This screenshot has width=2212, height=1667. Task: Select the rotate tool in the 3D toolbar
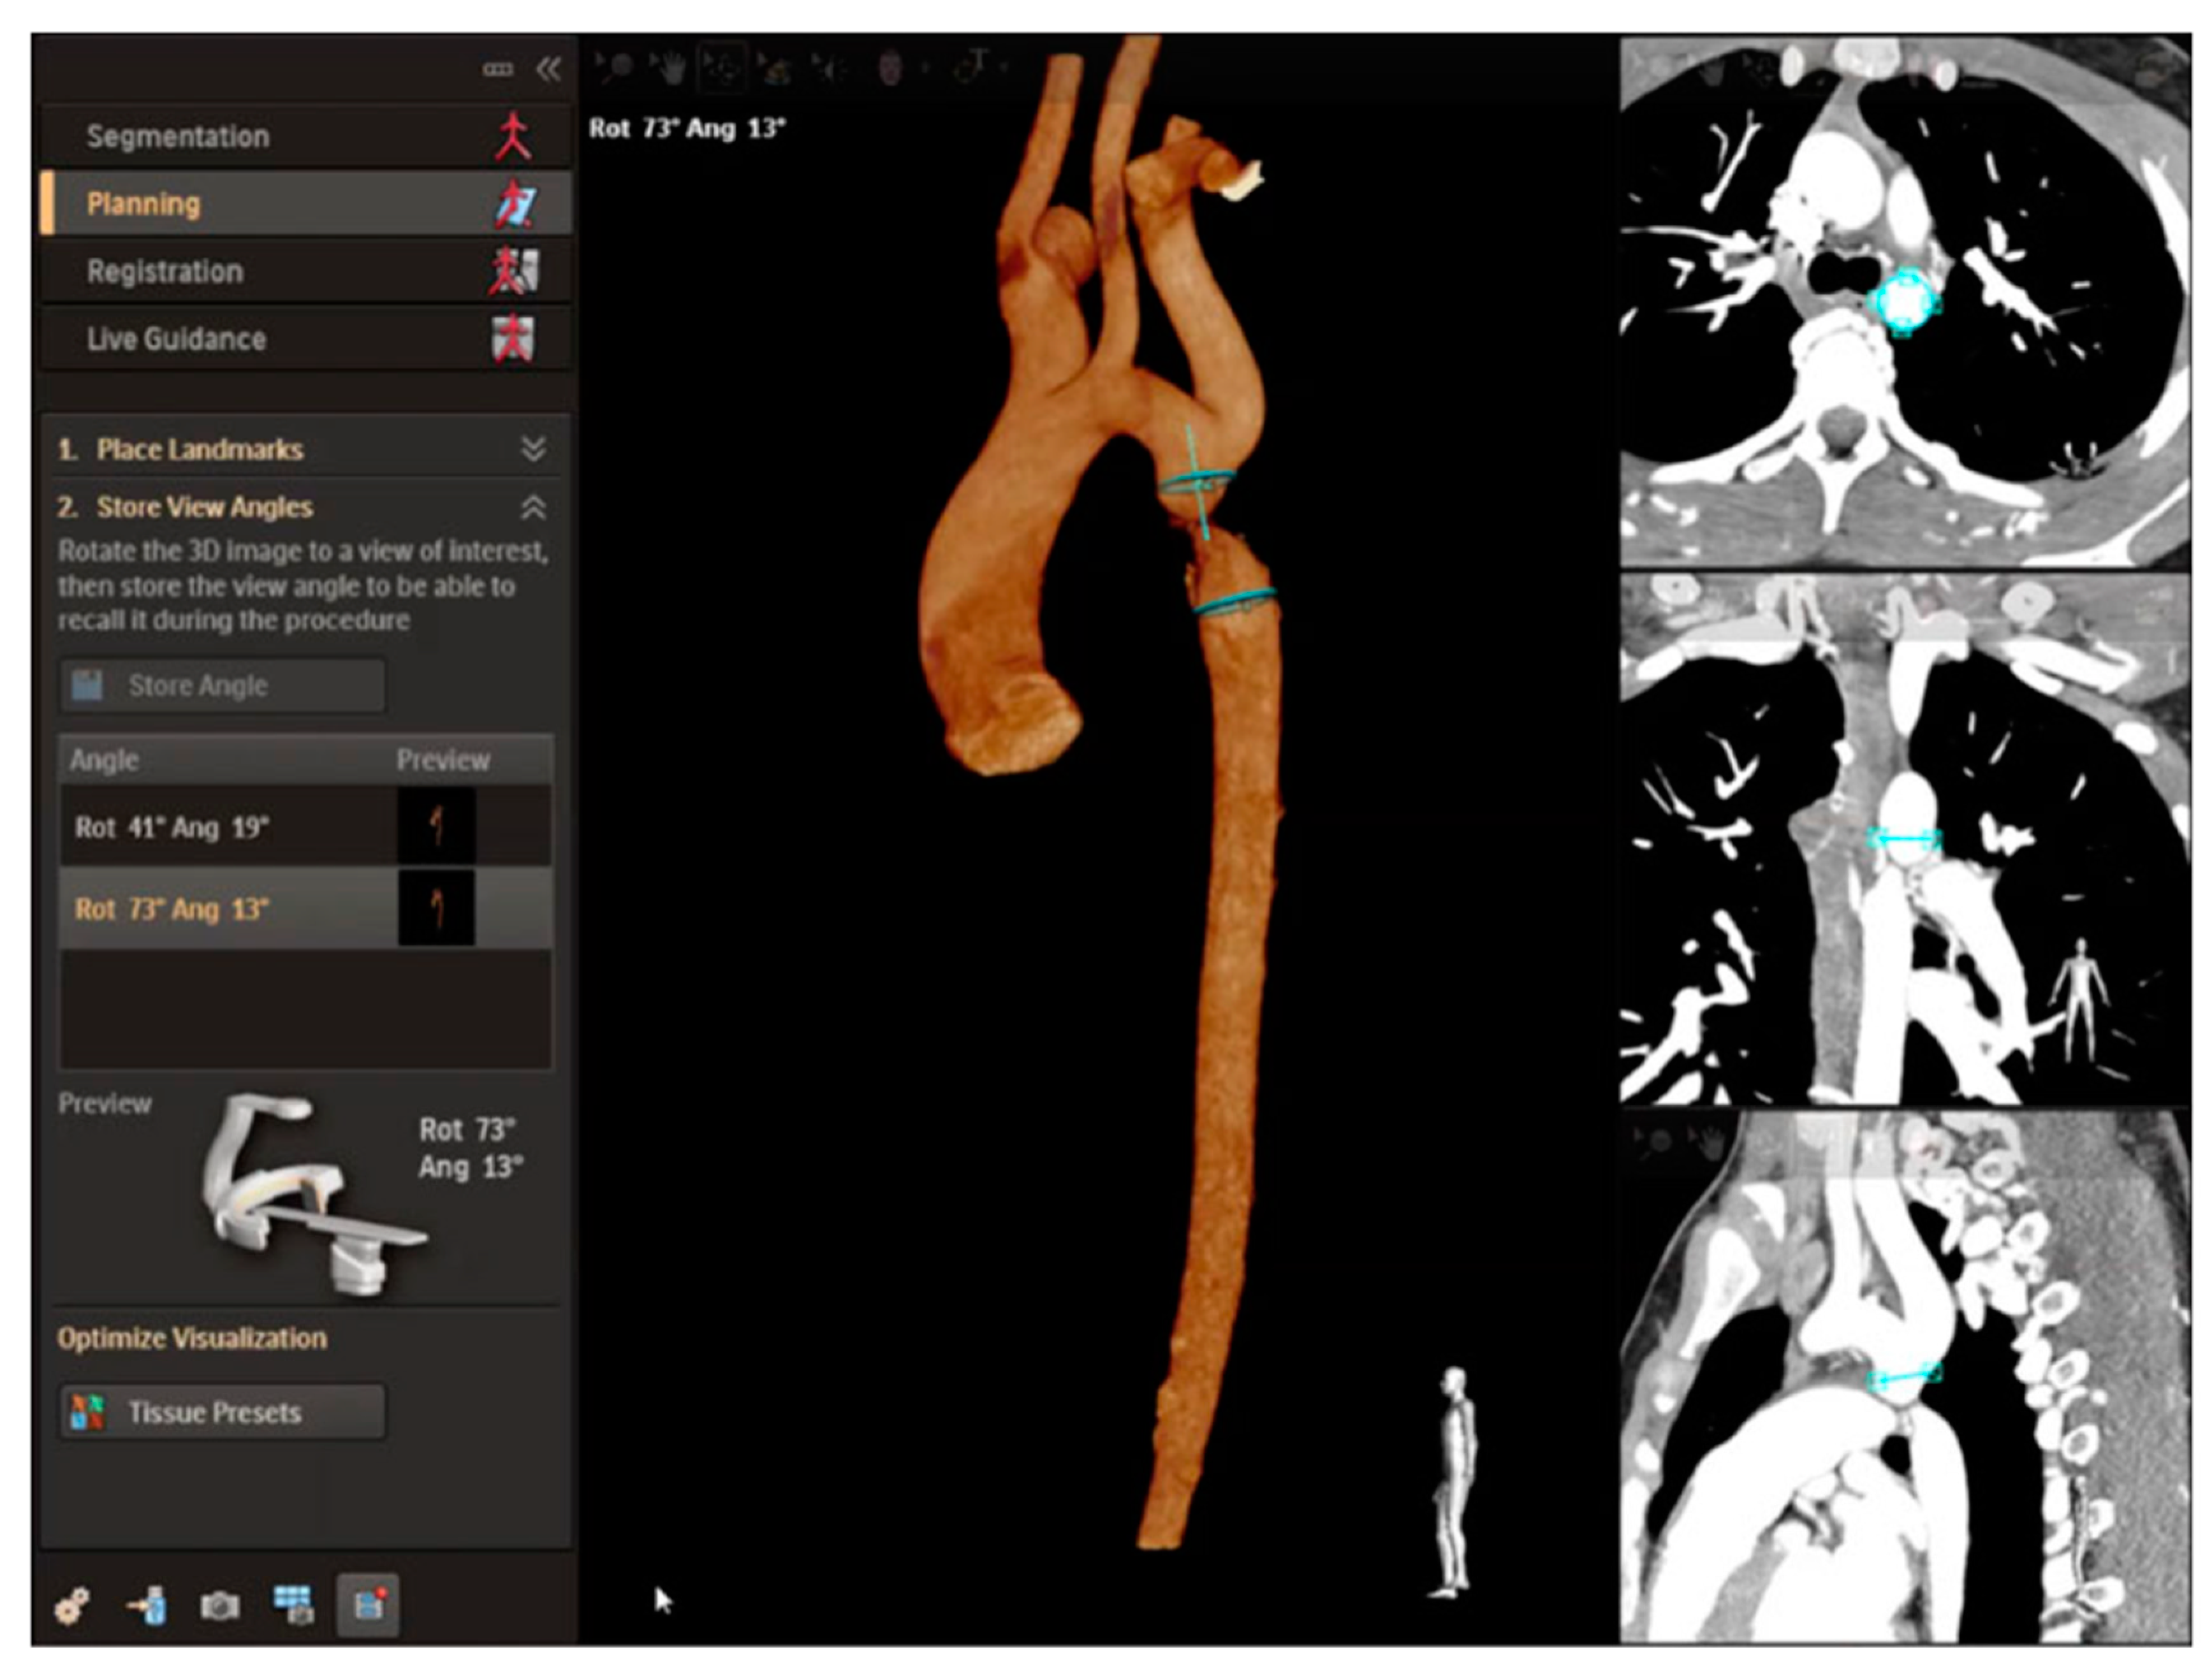coord(722,68)
